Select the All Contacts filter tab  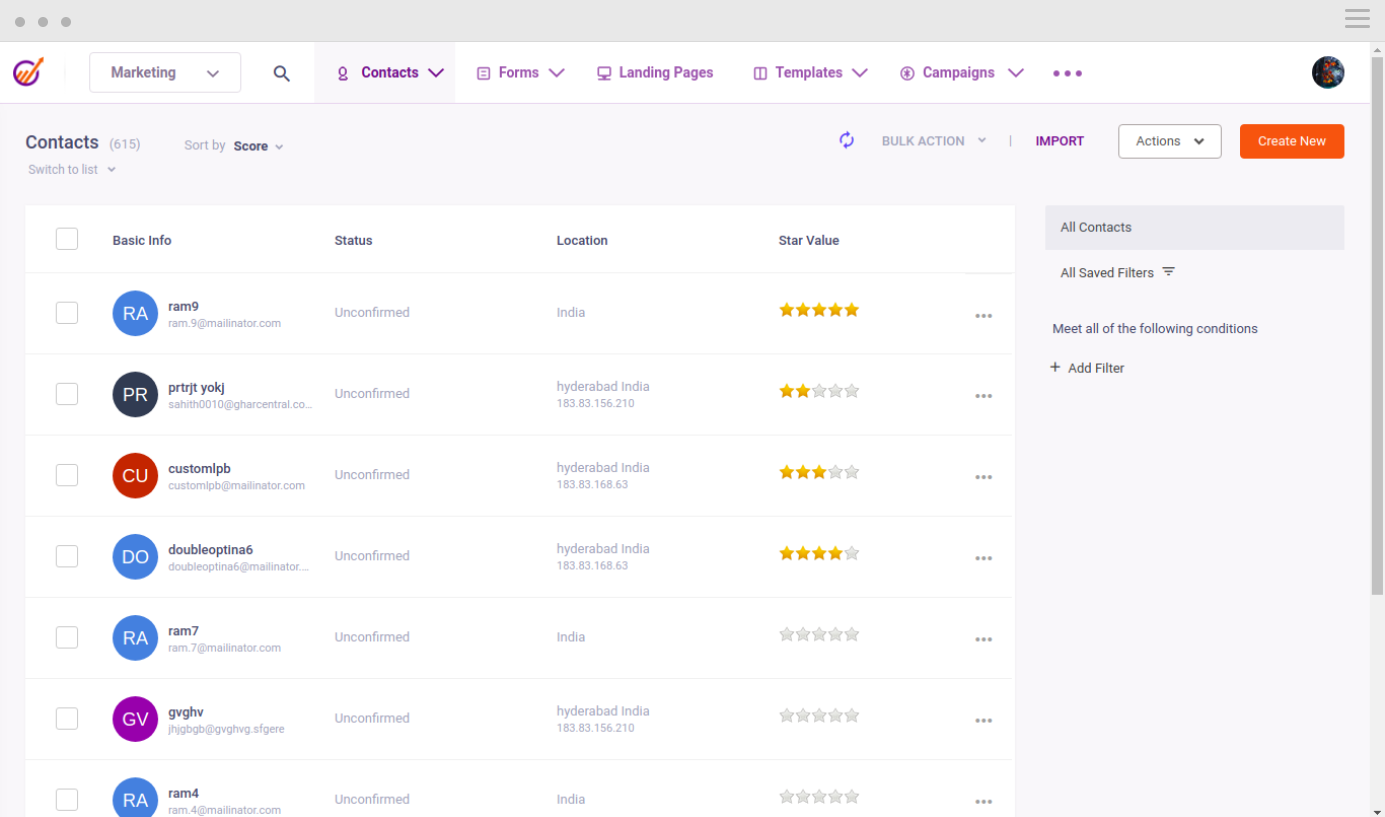1194,227
